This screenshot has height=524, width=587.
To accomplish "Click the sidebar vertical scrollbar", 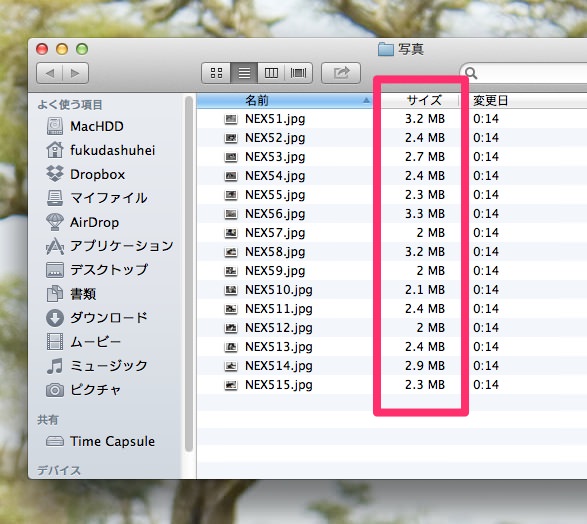I will click(189, 273).
